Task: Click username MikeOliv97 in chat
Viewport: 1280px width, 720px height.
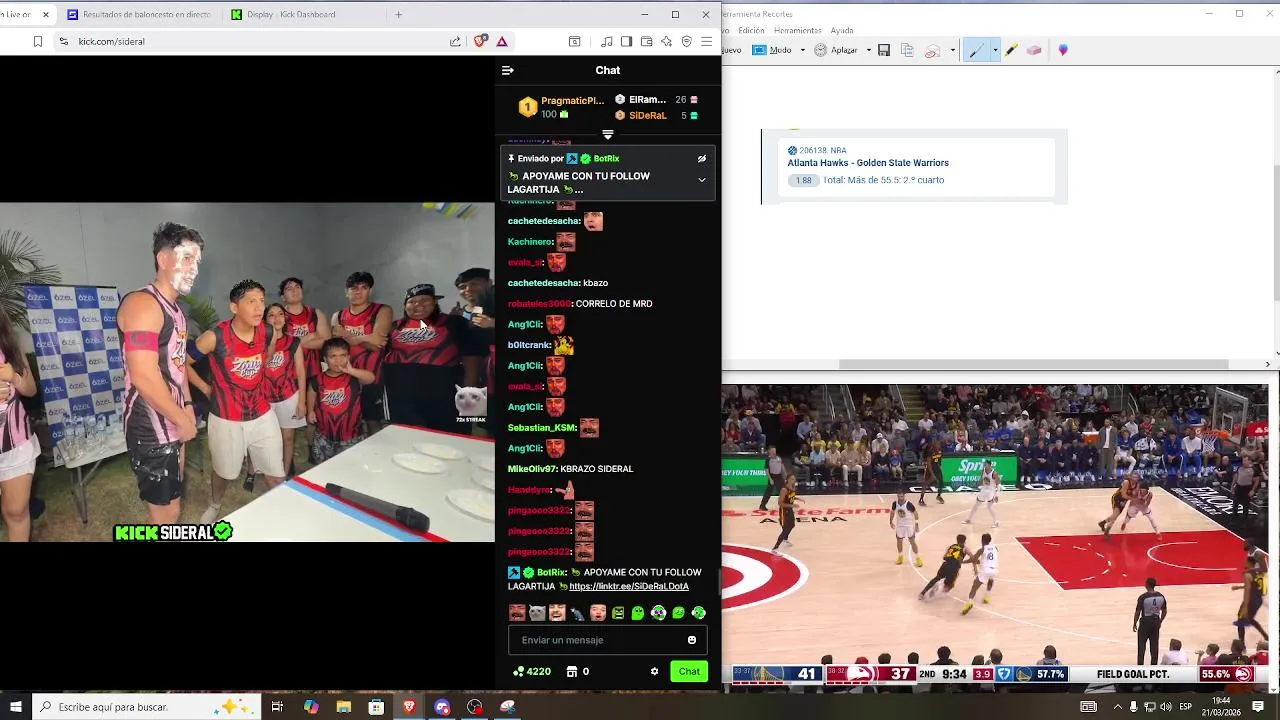Action: coord(532,469)
